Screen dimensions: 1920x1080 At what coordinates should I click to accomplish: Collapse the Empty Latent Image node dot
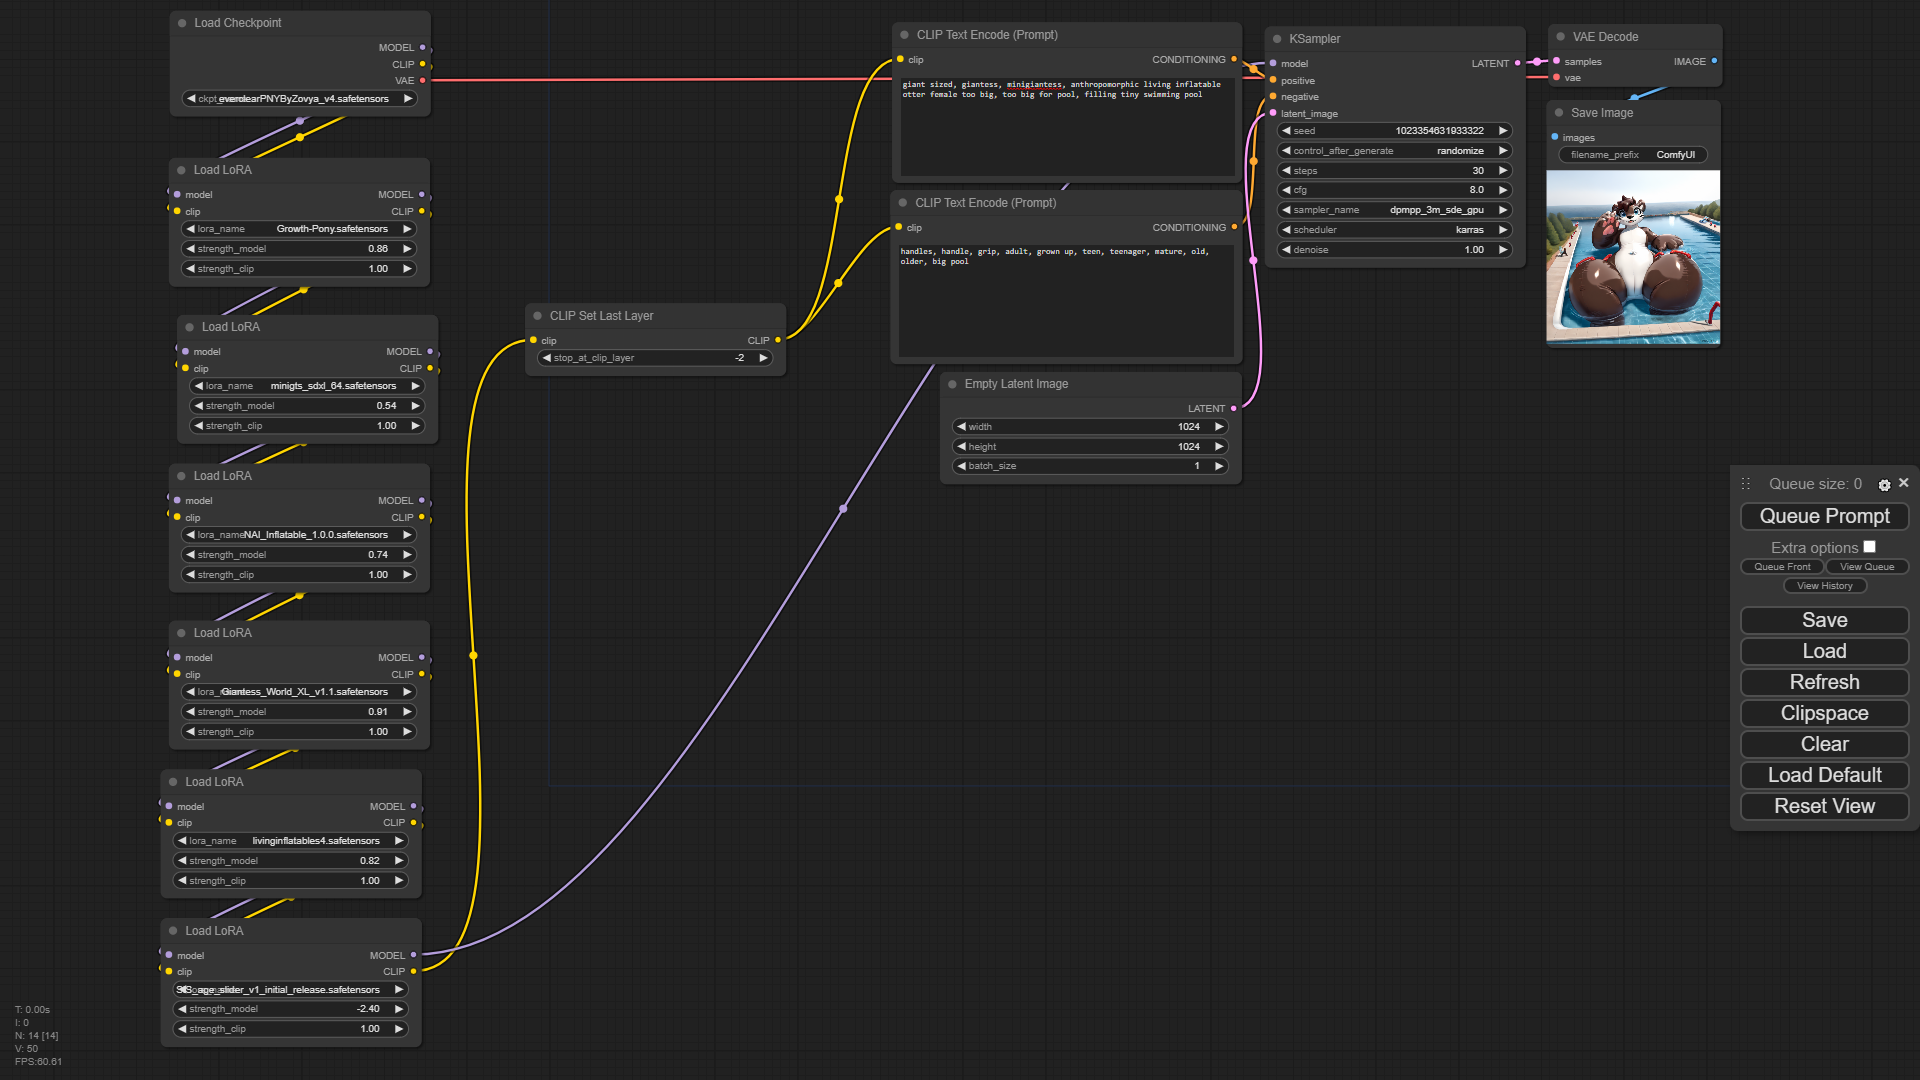click(x=952, y=384)
